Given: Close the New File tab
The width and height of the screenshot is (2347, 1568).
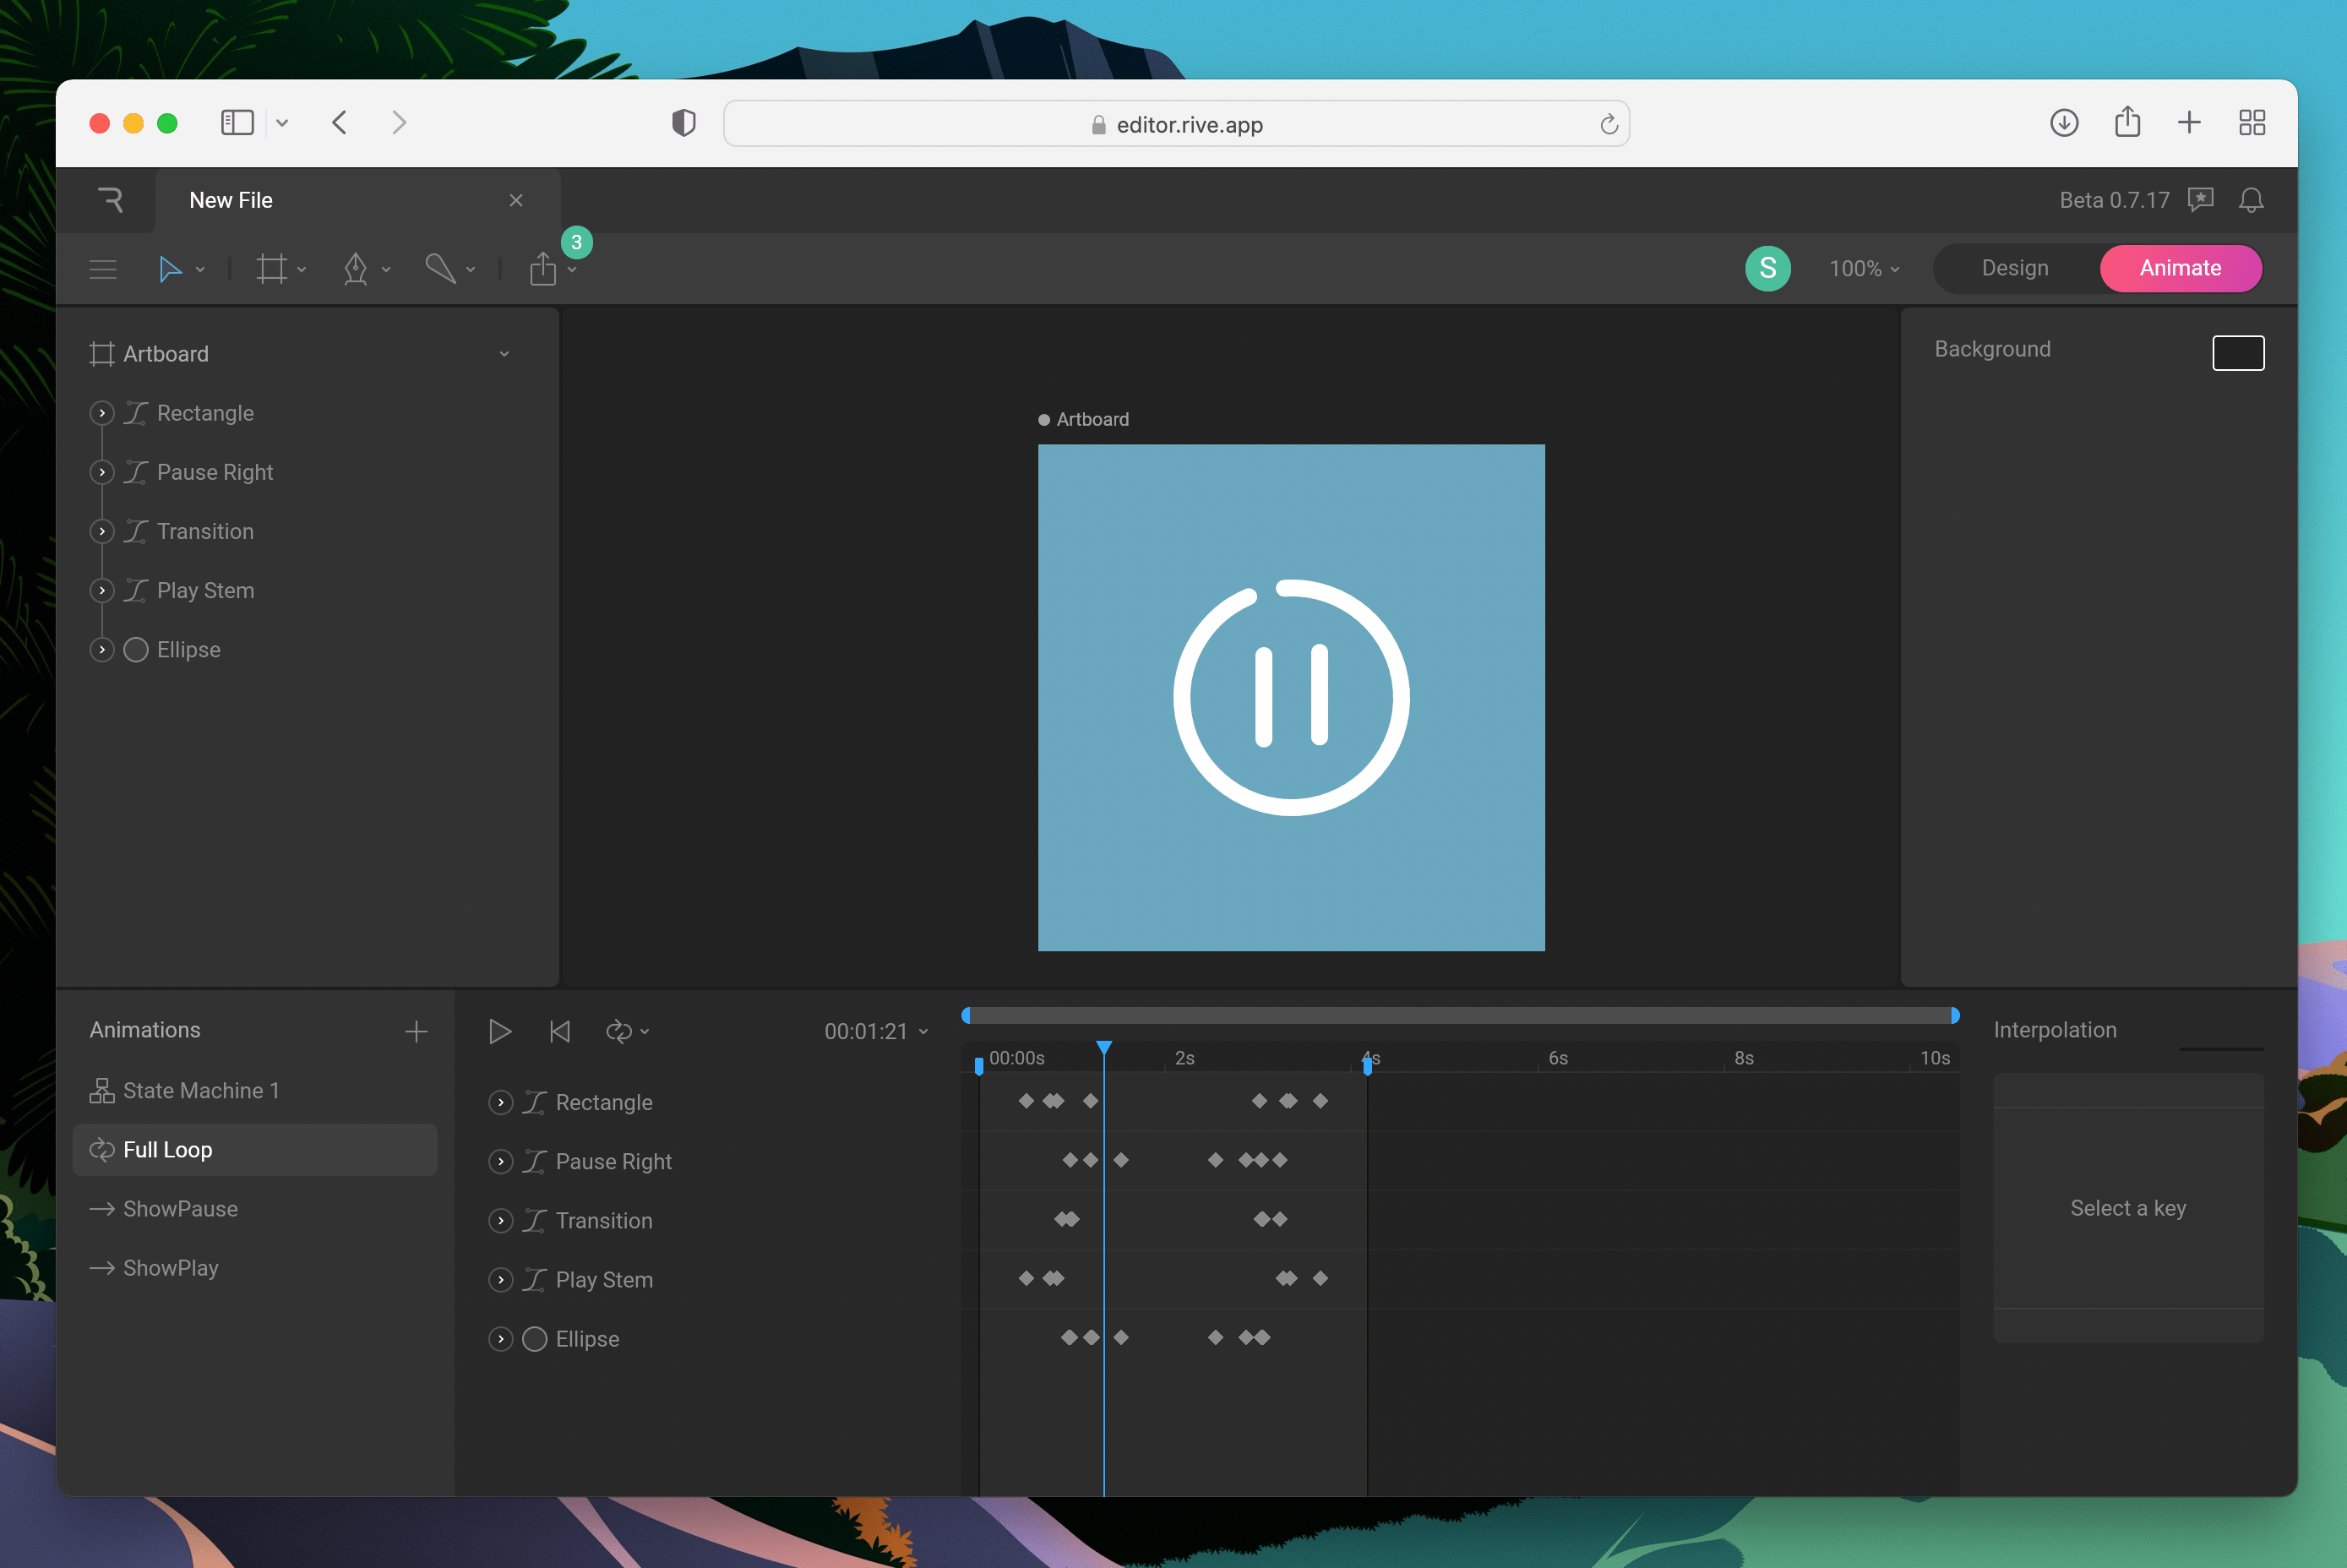Looking at the screenshot, I should [x=516, y=200].
